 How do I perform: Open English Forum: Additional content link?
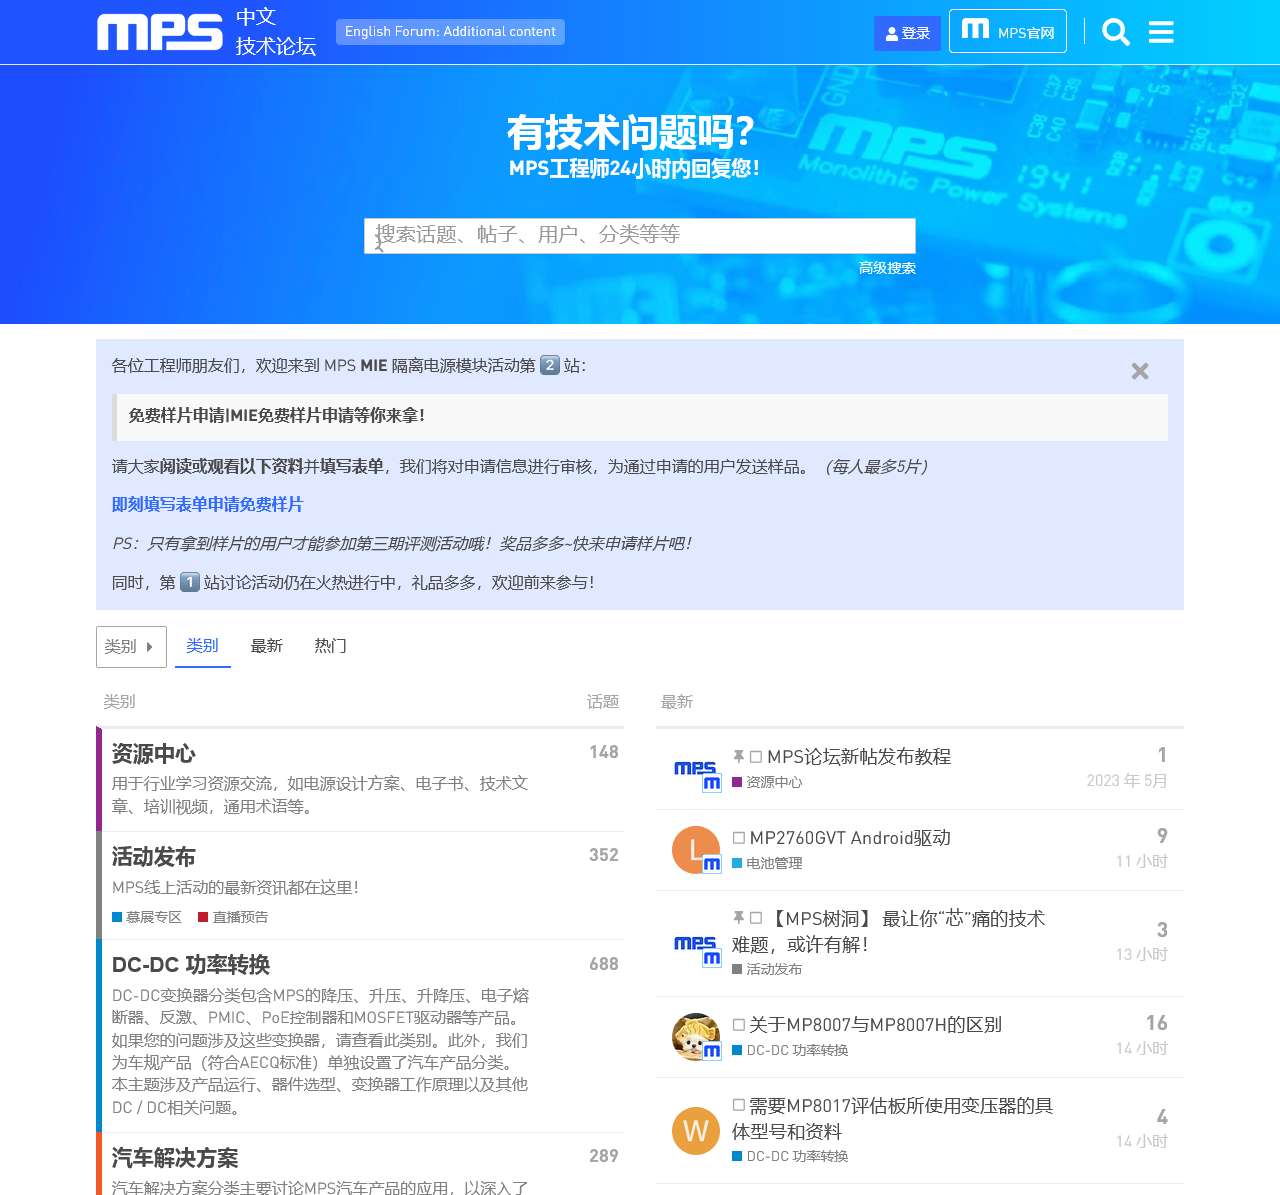tap(450, 32)
